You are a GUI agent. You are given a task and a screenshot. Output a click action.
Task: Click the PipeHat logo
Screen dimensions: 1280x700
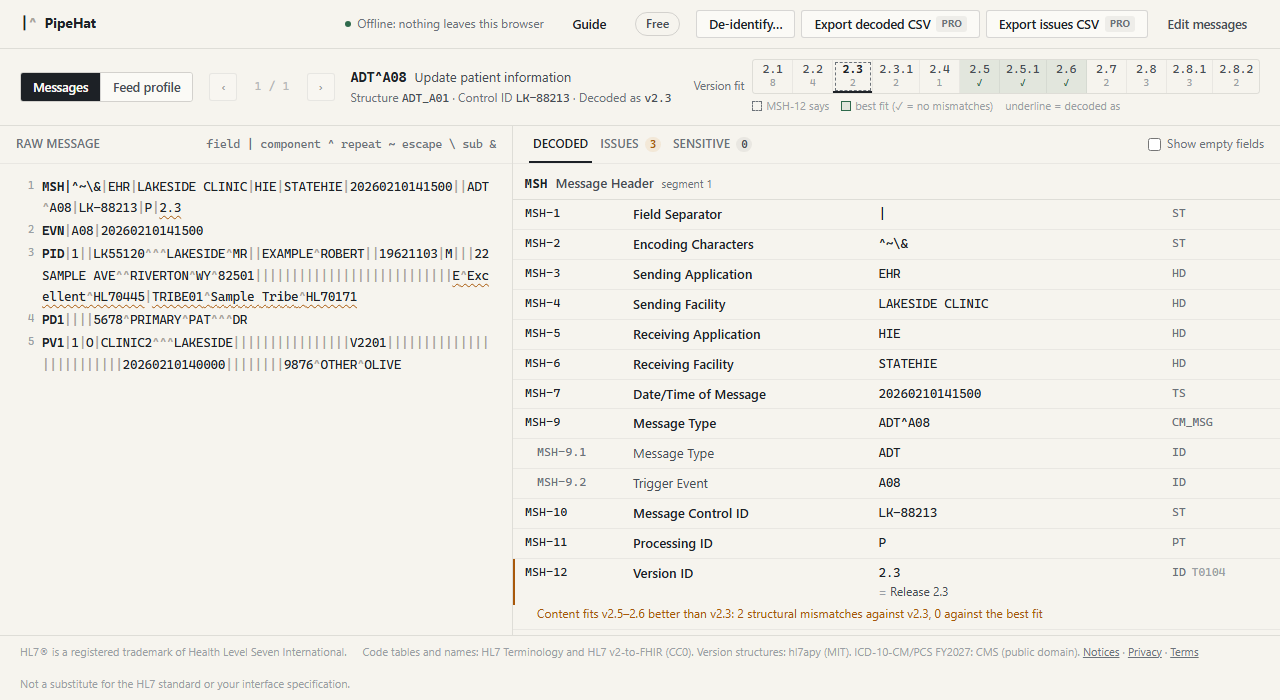59,24
